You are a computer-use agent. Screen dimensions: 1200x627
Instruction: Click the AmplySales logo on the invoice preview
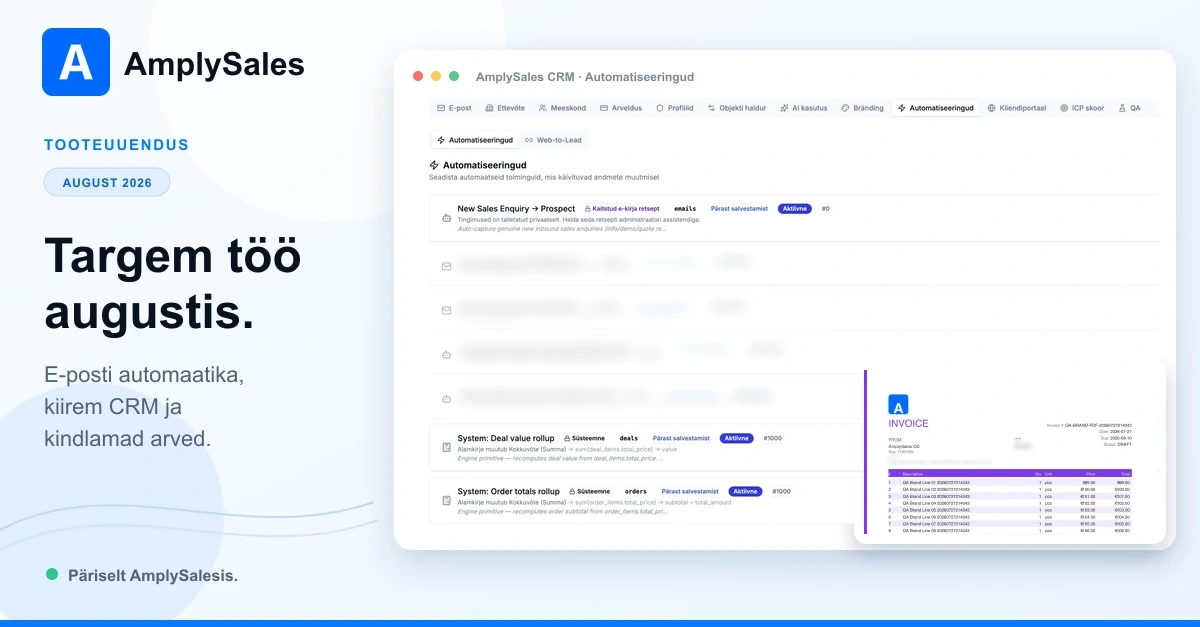(898, 405)
